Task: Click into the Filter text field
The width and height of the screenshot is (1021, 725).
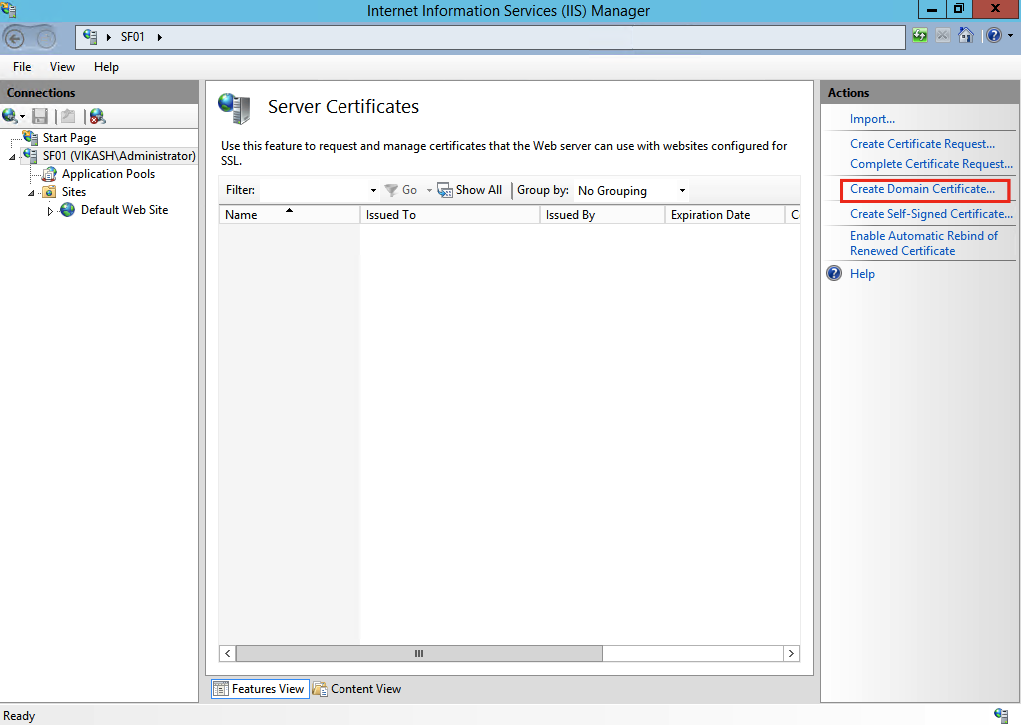Action: [x=314, y=190]
